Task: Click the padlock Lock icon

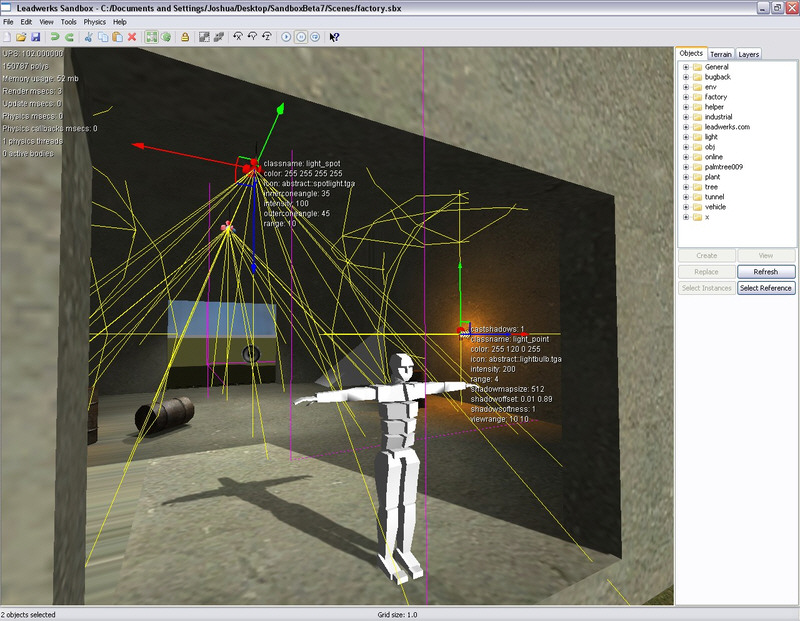Action: 185,37
